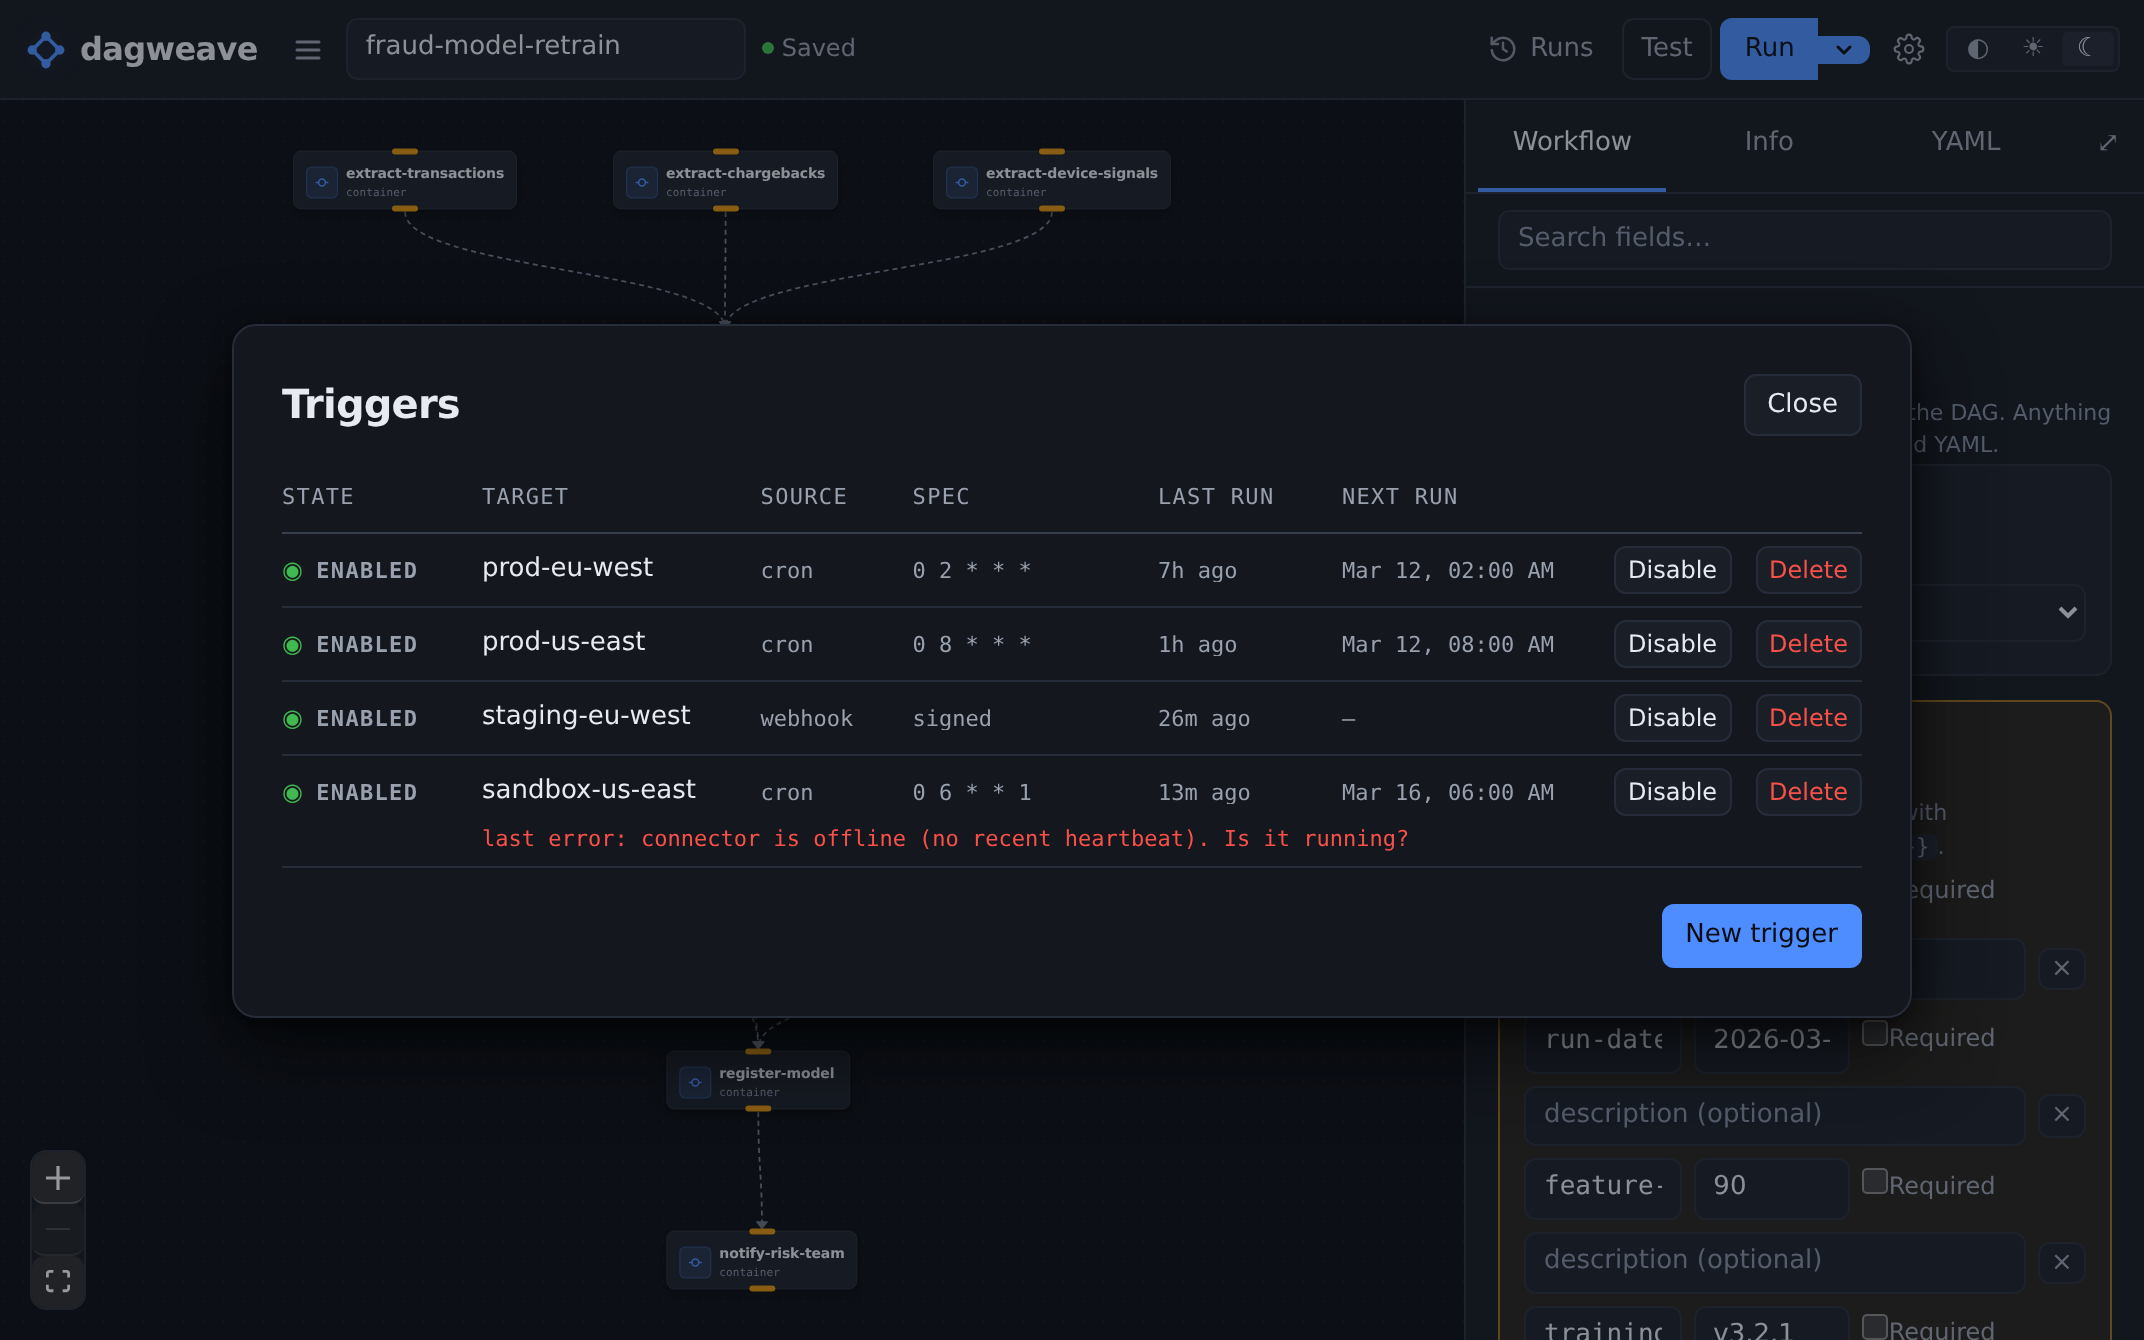Image resolution: width=2144 pixels, height=1340 pixels.
Task: Remove parameter above run-date with X
Action: (2062, 968)
